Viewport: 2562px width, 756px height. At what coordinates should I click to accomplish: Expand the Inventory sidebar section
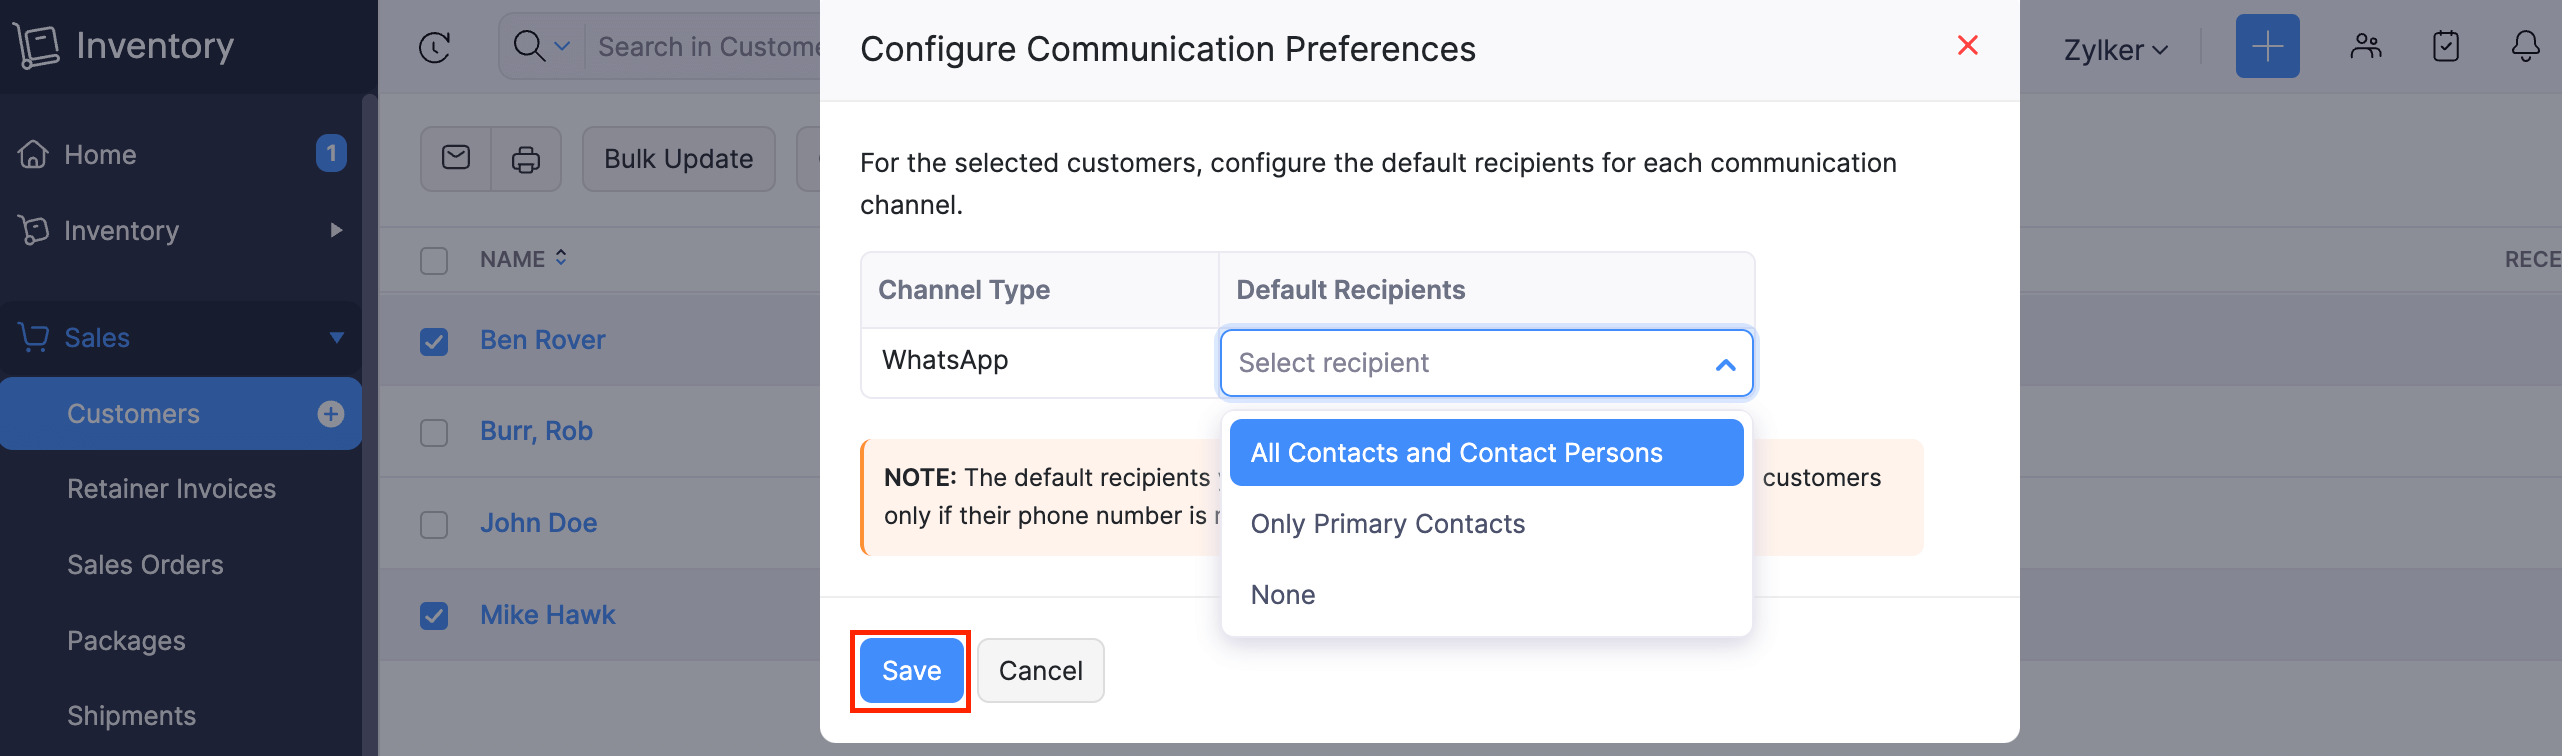tap(336, 231)
